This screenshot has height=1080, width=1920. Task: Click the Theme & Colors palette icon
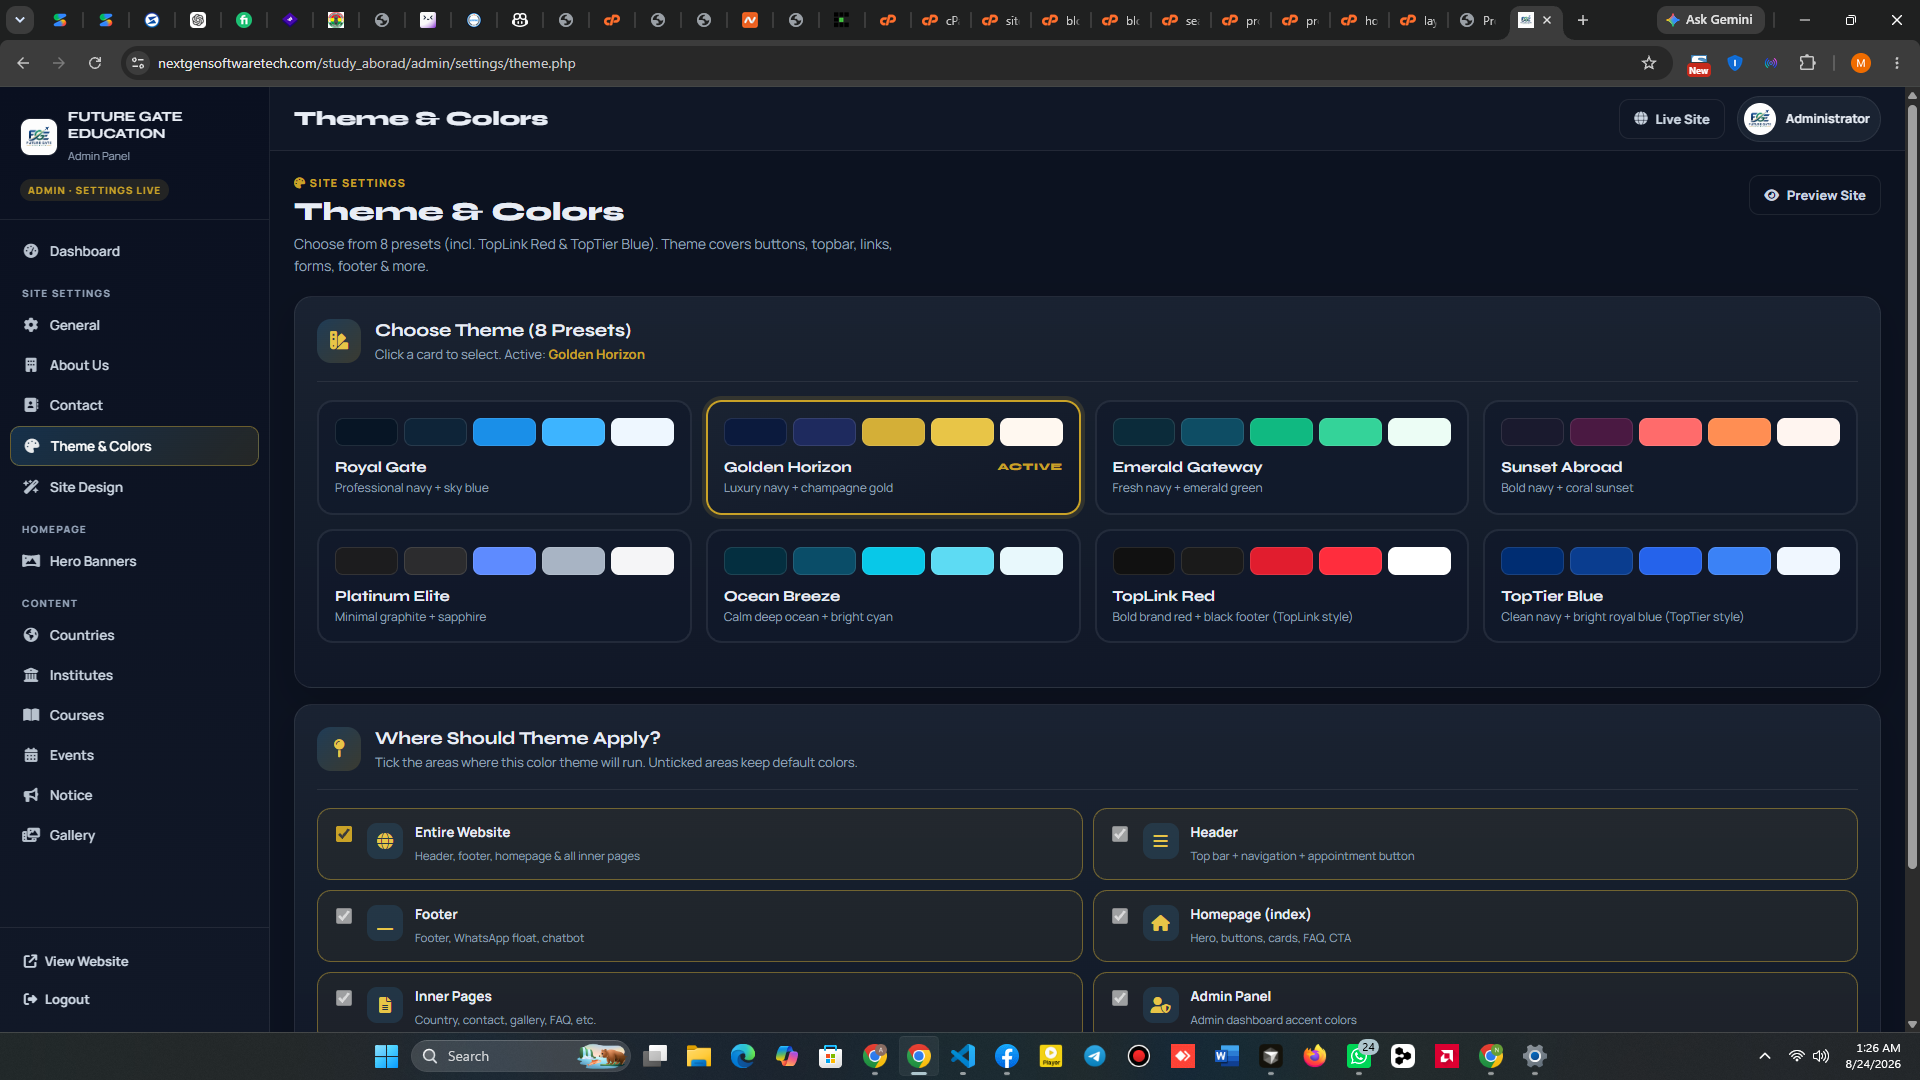(x=32, y=446)
